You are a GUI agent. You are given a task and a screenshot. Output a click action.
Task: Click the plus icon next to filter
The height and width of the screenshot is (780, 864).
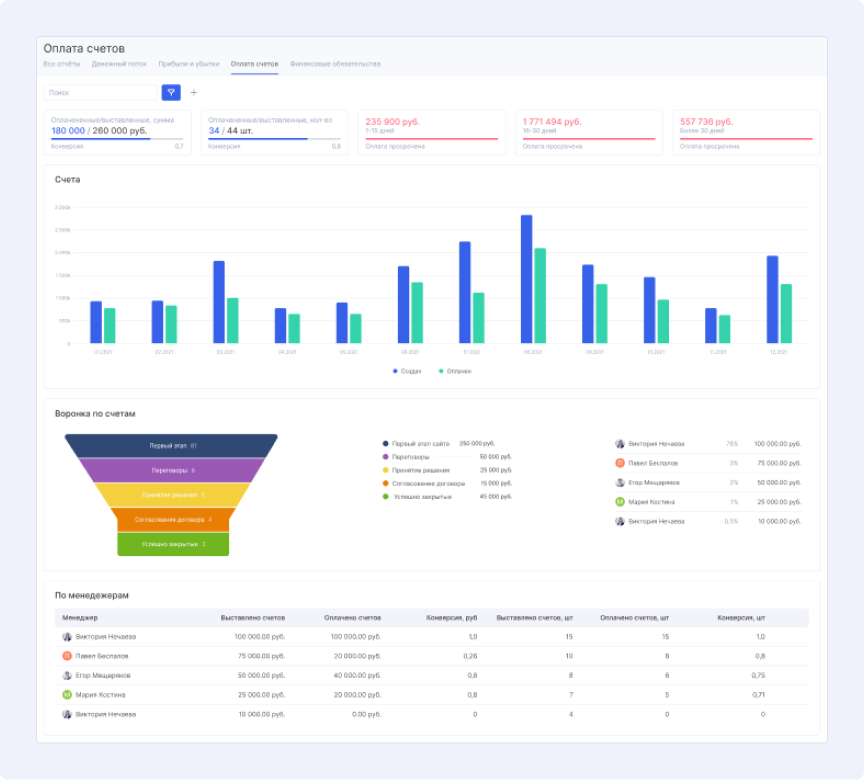[x=194, y=93]
